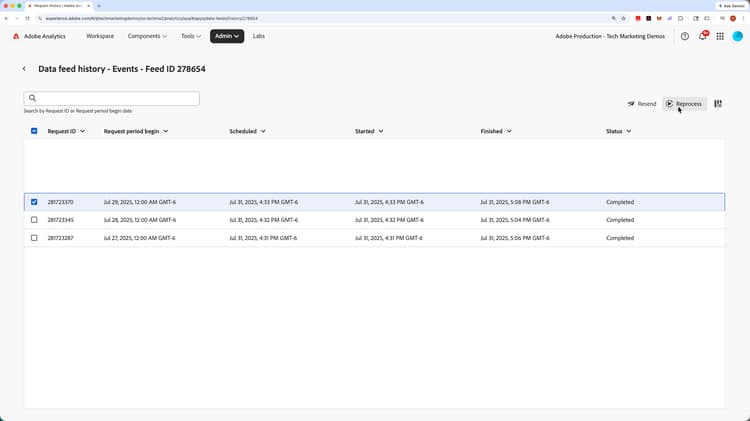Open notifications bell icon

click(702, 36)
